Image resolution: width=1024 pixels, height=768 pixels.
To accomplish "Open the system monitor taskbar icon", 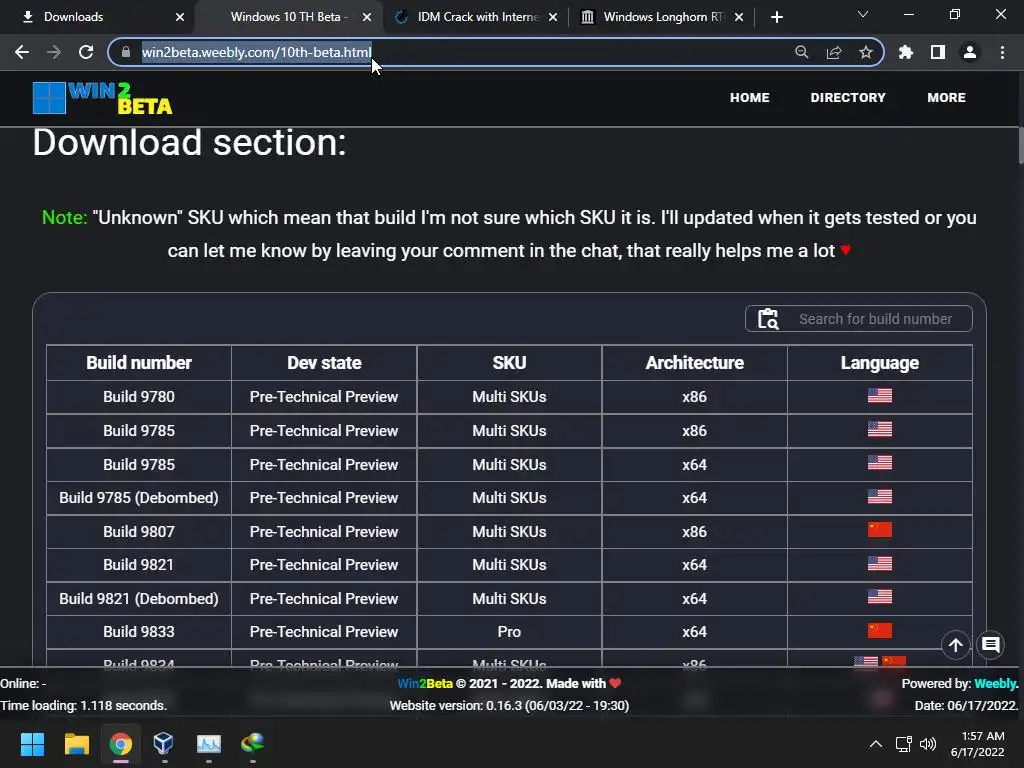I will click(209, 744).
